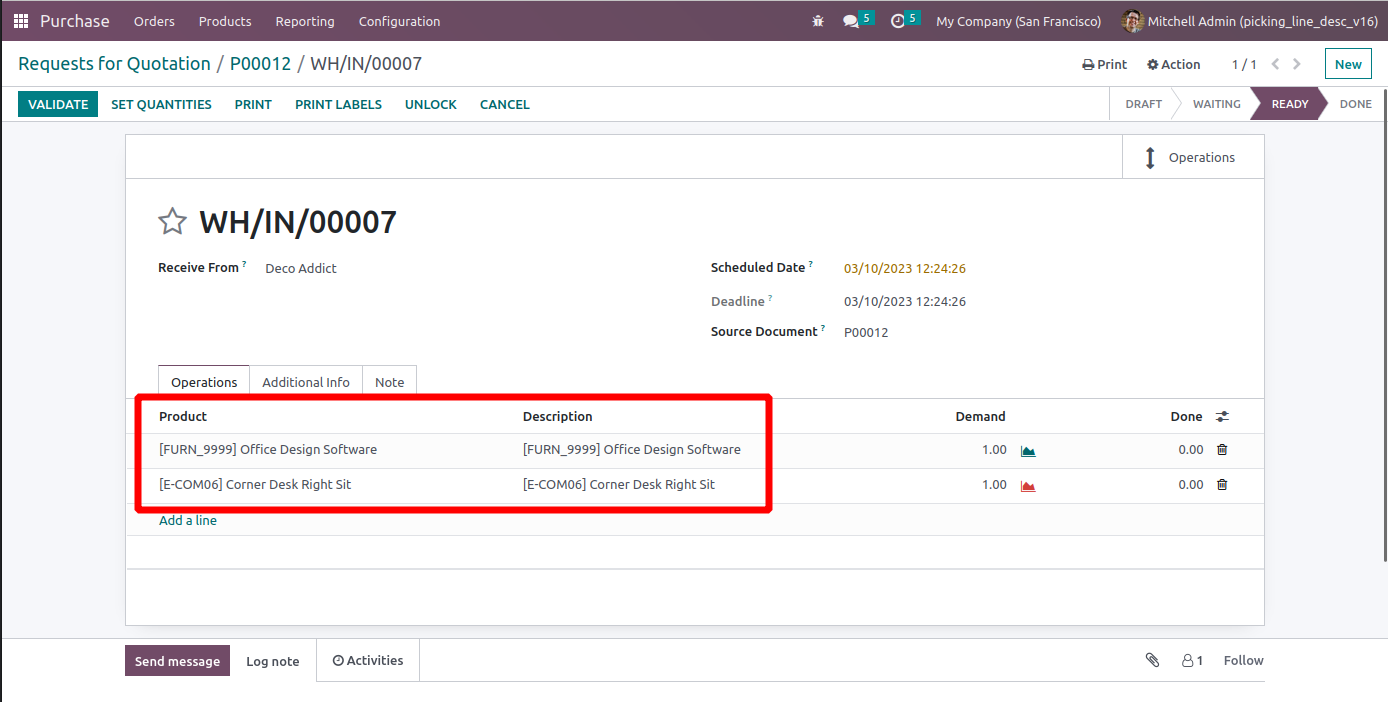This screenshot has width=1388, height=702.
Task: Click Log note button
Action: click(273, 661)
